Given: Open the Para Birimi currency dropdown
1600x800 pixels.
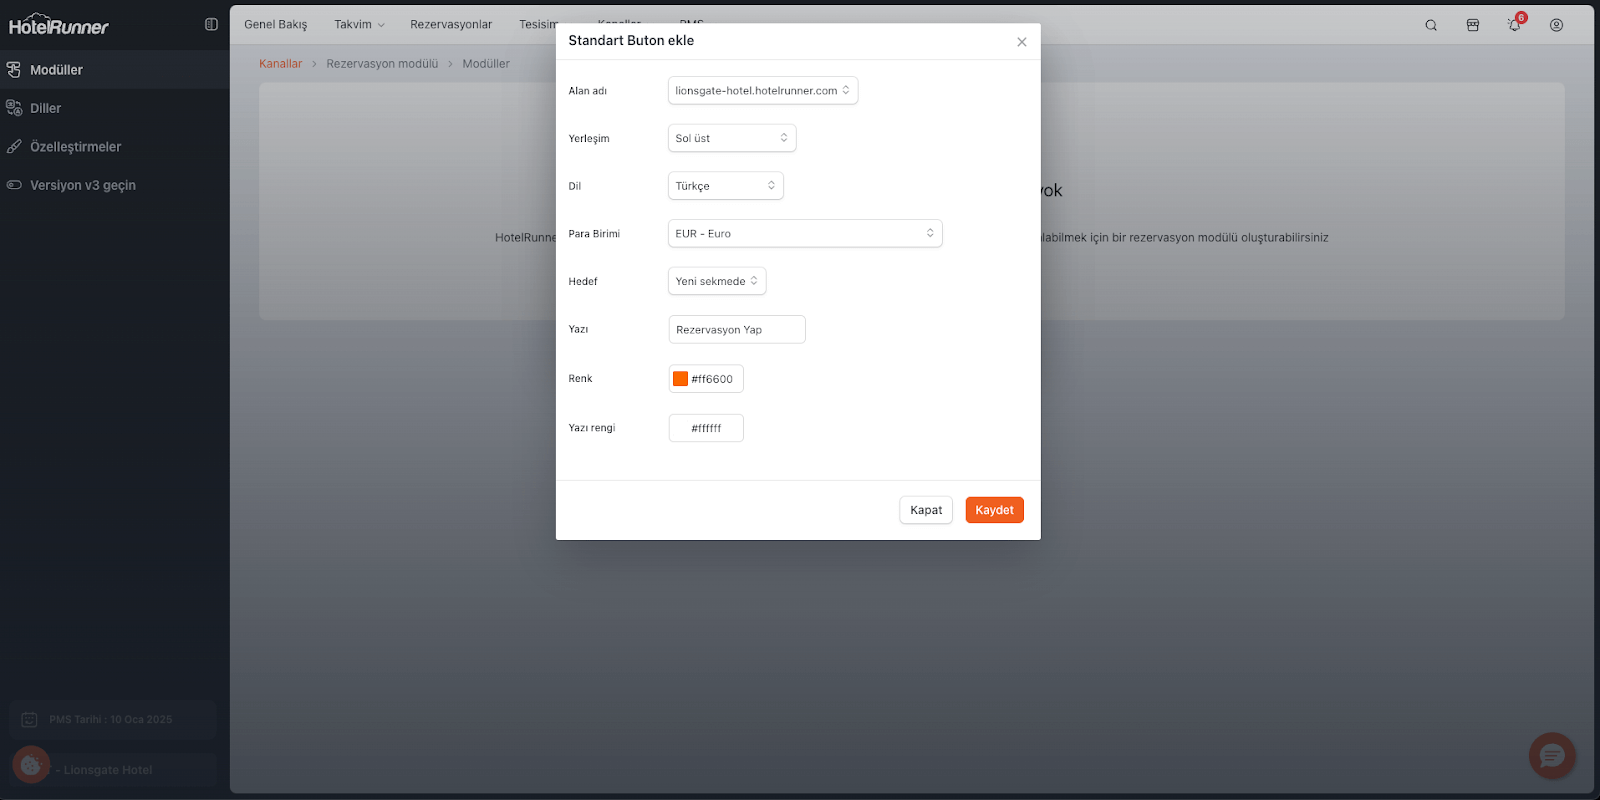Looking at the screenshot, I should coord(804,234).
